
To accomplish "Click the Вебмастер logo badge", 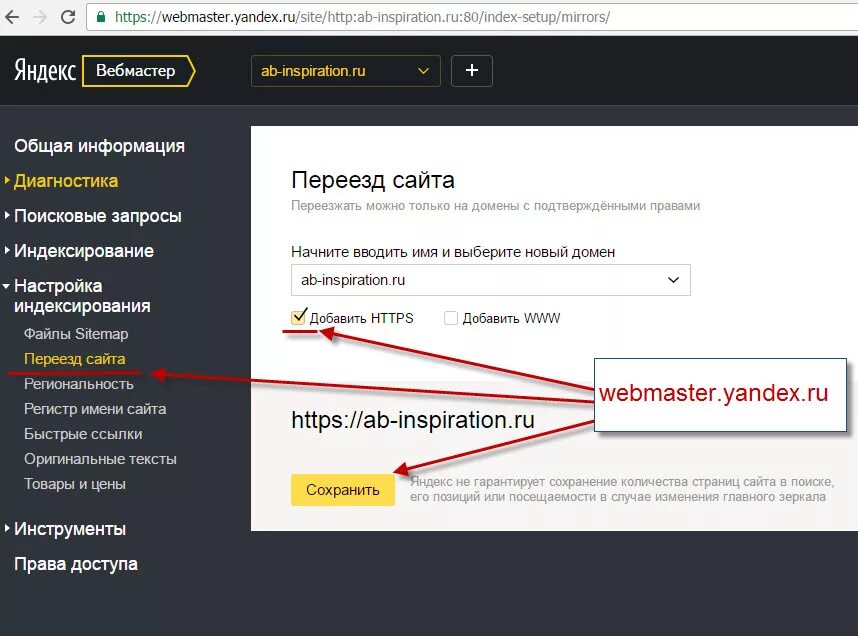I will (x=138, y=71).
